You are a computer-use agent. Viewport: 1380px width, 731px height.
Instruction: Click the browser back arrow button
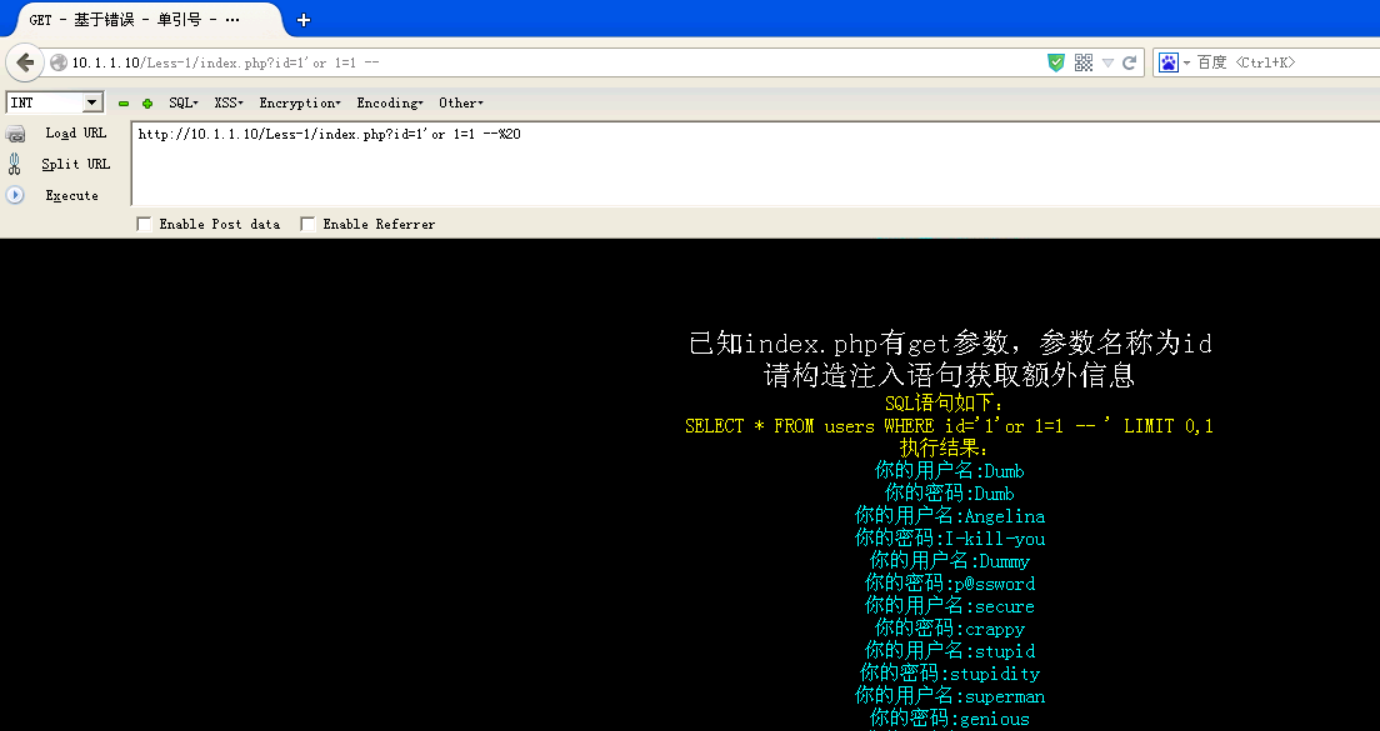25,62
